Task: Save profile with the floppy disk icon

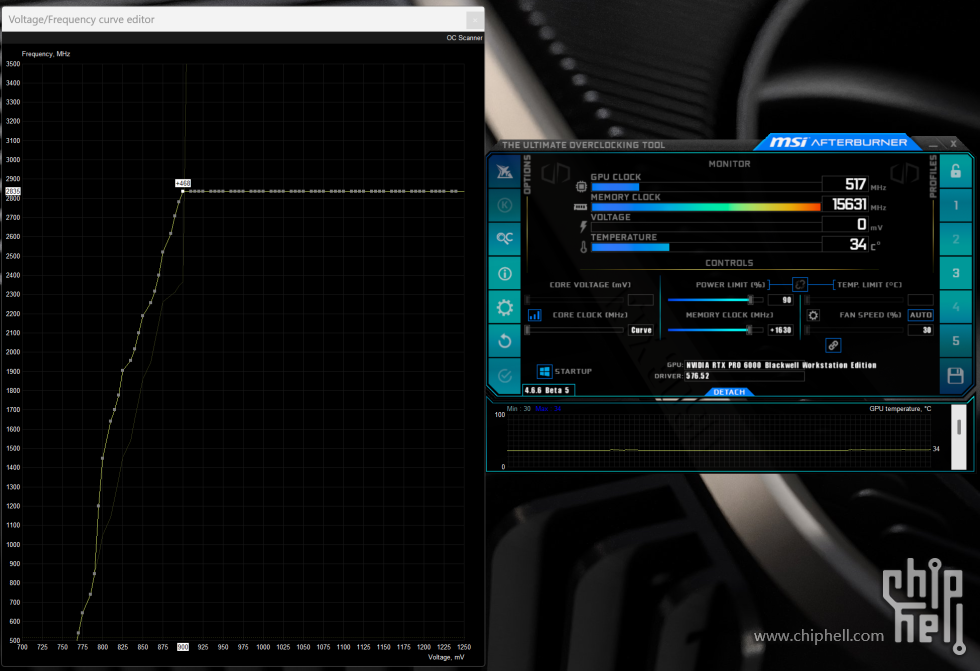Action: click(956, 375)
